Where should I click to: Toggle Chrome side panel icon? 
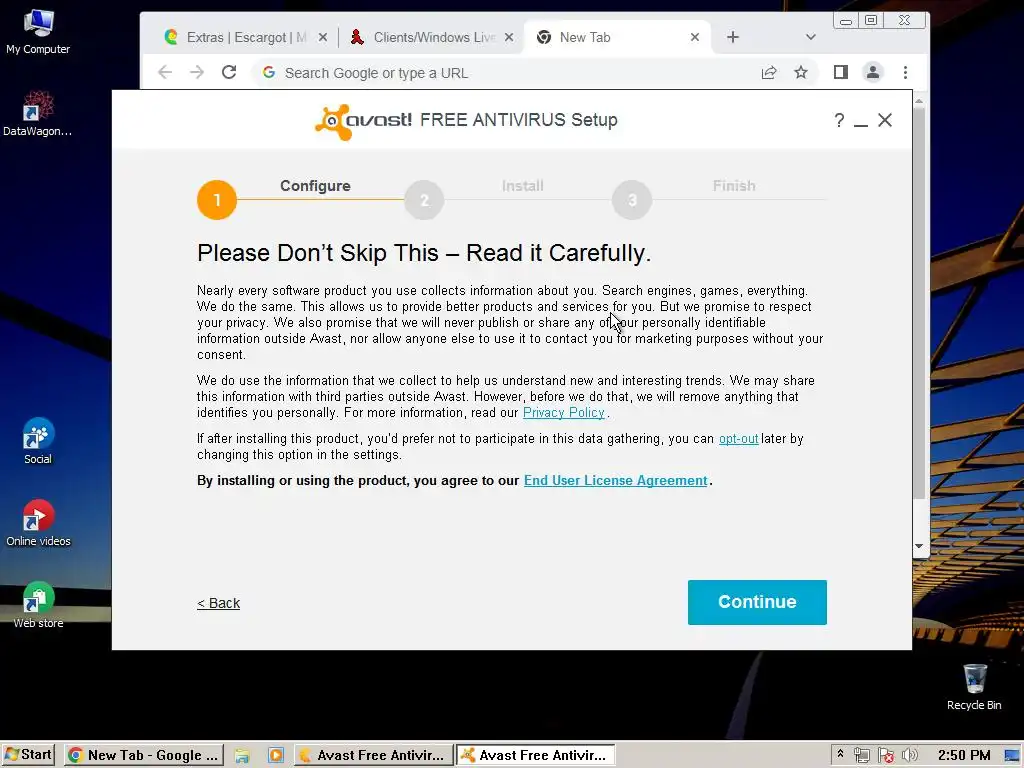pyautogui.click(x=840, y=72)
